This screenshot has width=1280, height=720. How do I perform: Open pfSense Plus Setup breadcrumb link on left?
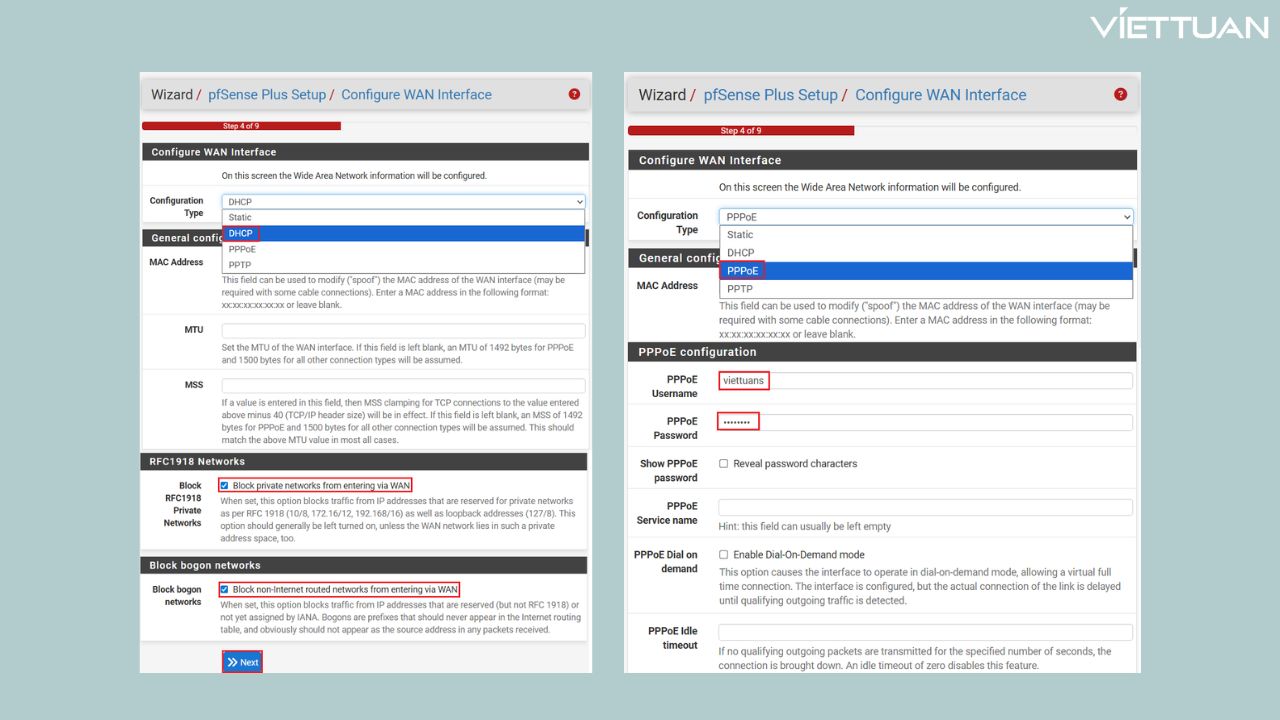(267, 95)
